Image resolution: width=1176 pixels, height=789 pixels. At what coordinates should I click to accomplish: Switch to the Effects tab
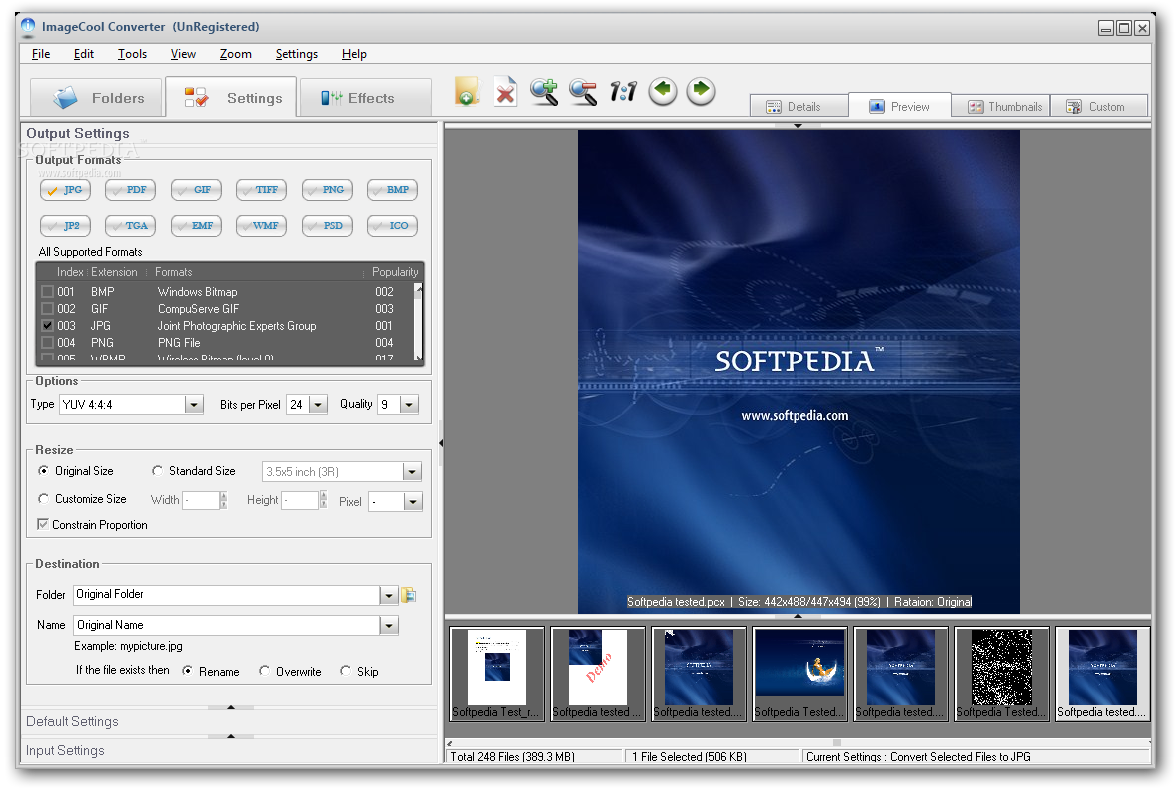(x=366, y=98)
